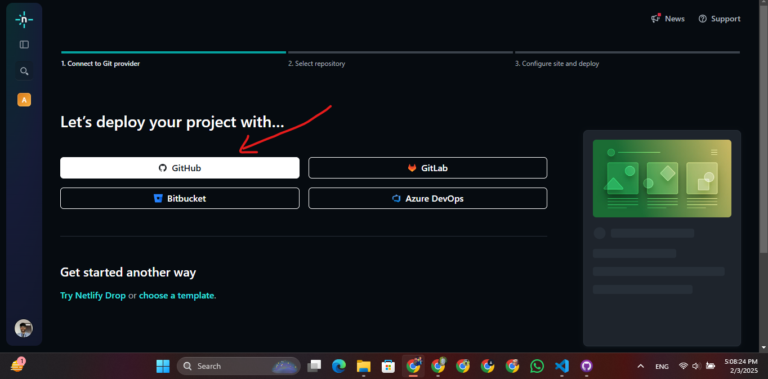
Task: Choose Bitbucket as Git provider
Action: [180, 198]
